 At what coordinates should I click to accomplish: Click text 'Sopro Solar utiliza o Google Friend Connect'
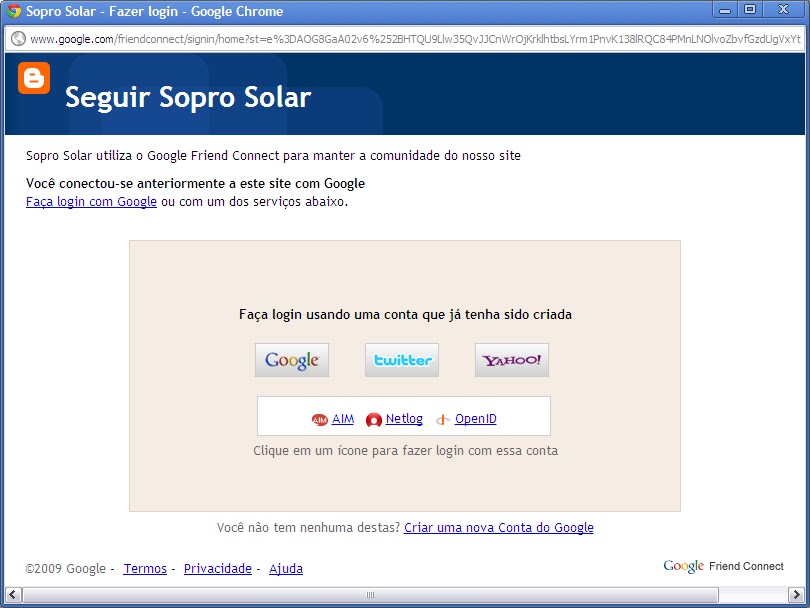tap(152, 155)
